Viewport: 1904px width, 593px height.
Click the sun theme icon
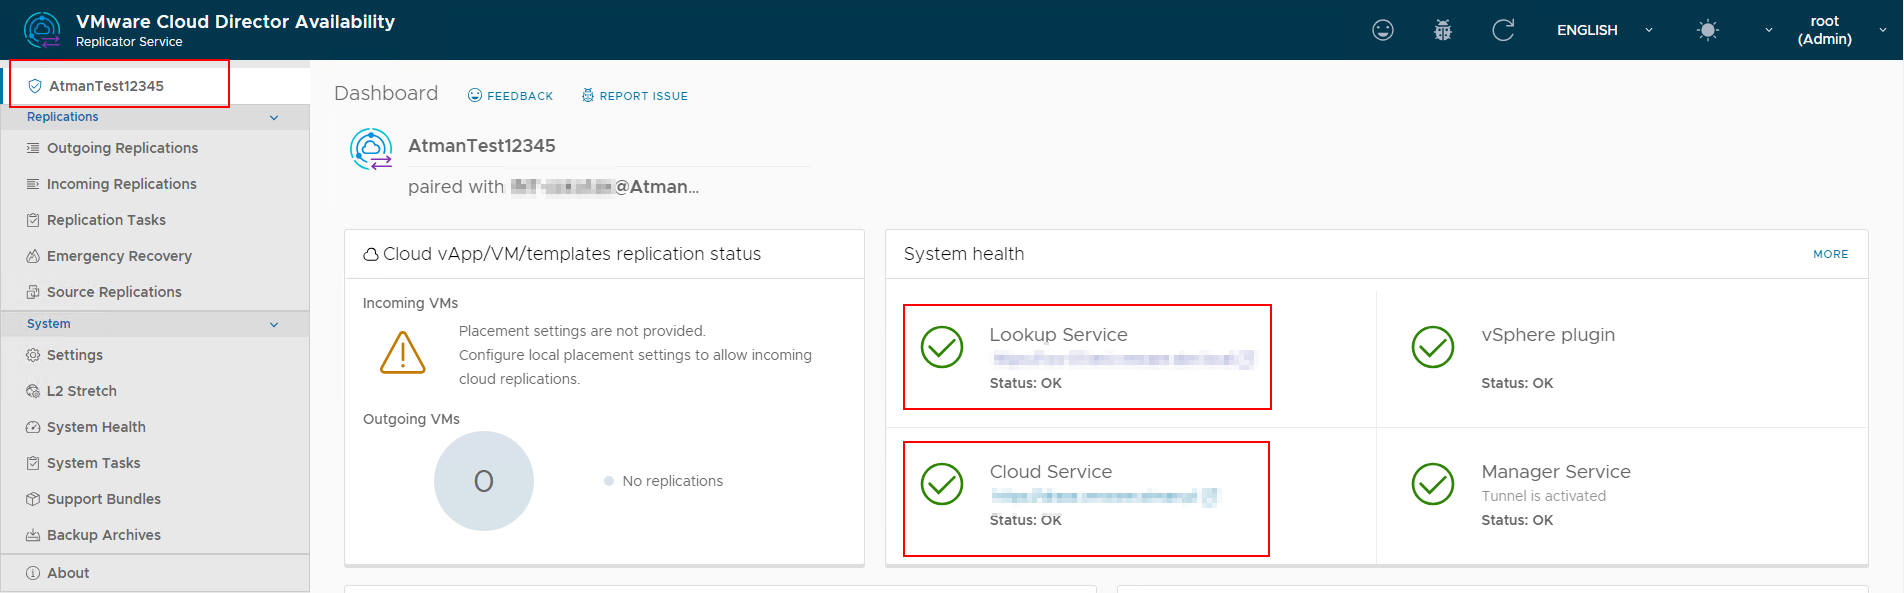(1708, 30)
